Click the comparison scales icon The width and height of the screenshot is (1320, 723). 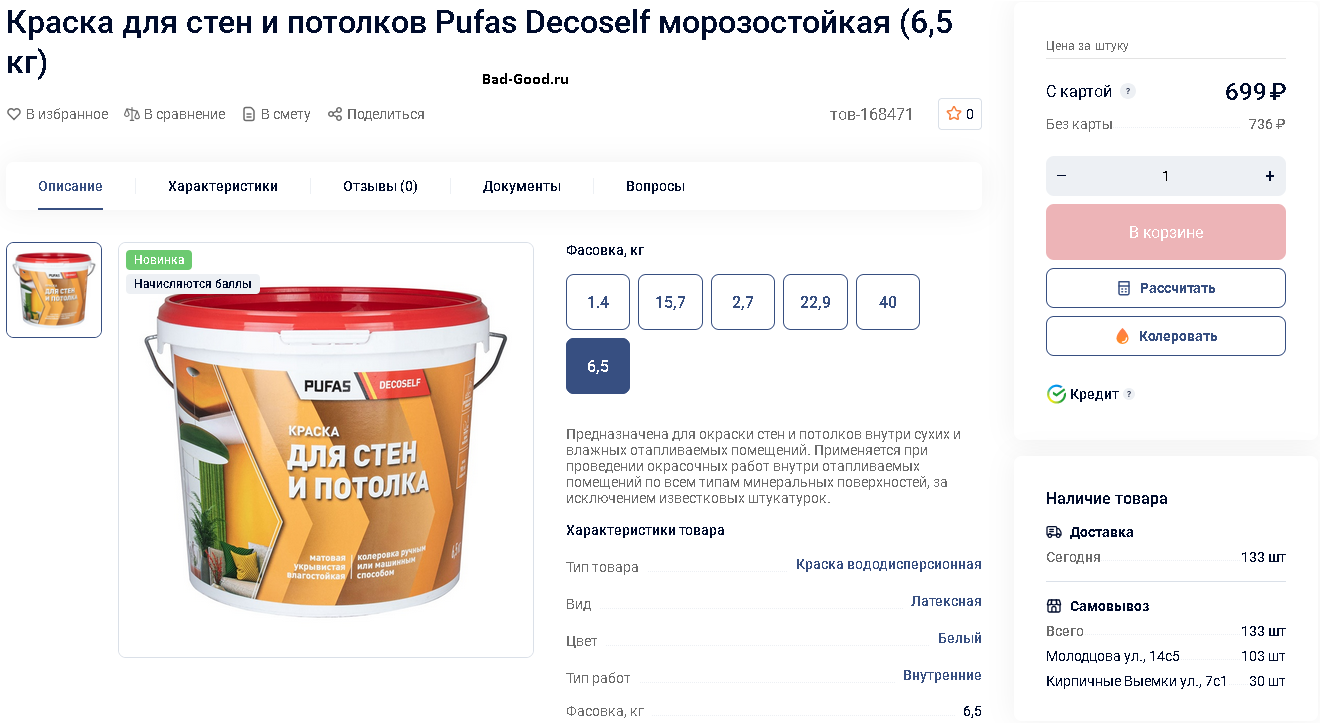(132, 115)
